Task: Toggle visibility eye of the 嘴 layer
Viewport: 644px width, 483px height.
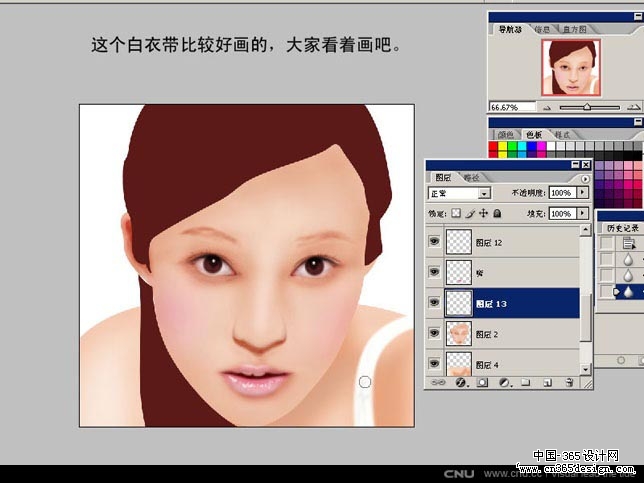Action: pyautogui.click(x=434, y=271)
